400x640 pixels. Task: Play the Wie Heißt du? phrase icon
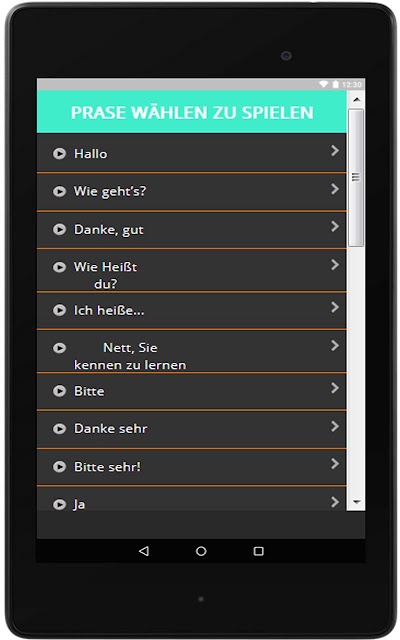60,267
